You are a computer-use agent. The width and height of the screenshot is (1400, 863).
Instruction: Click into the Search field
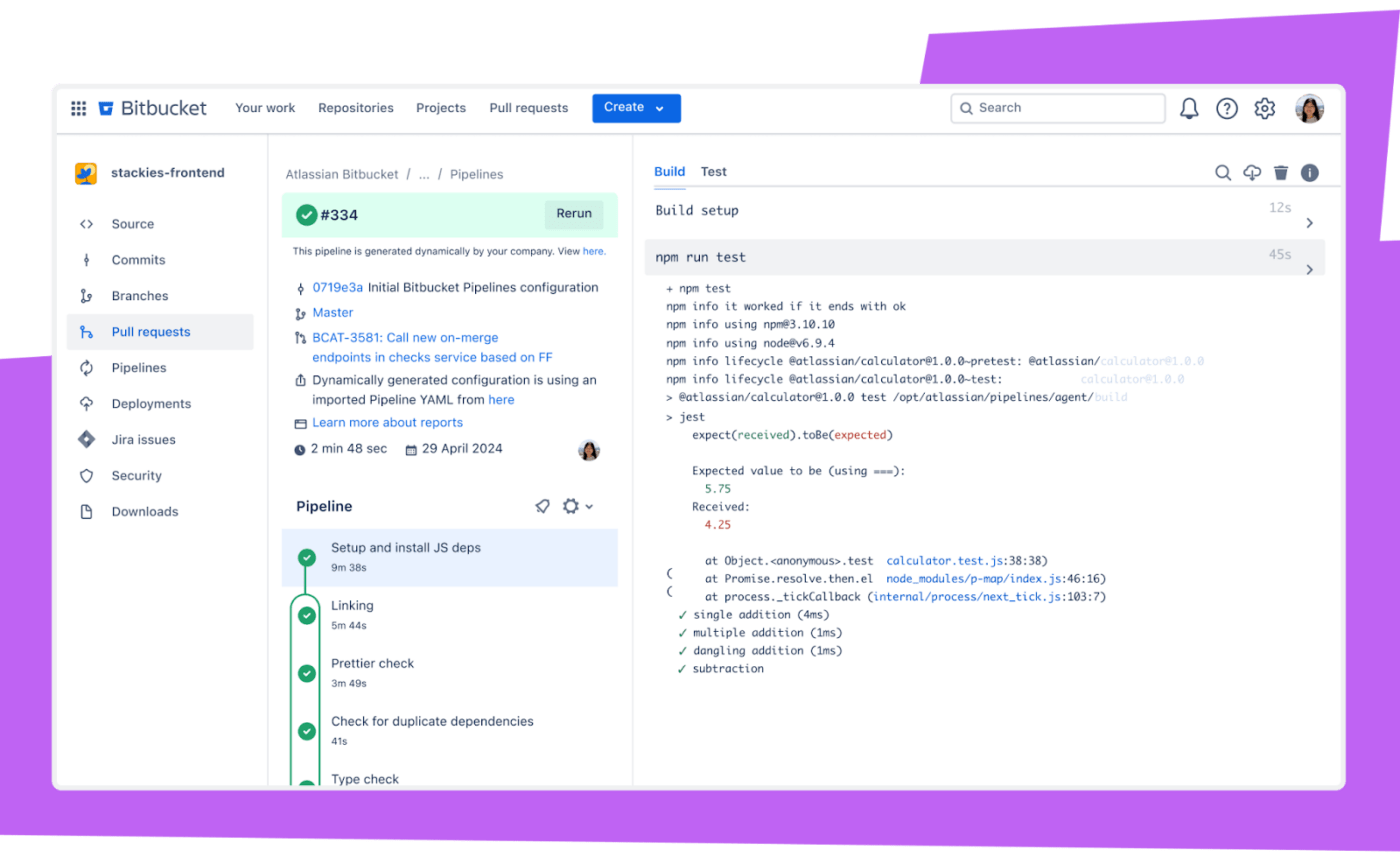pyautogui.click(x=1058, y=108)
